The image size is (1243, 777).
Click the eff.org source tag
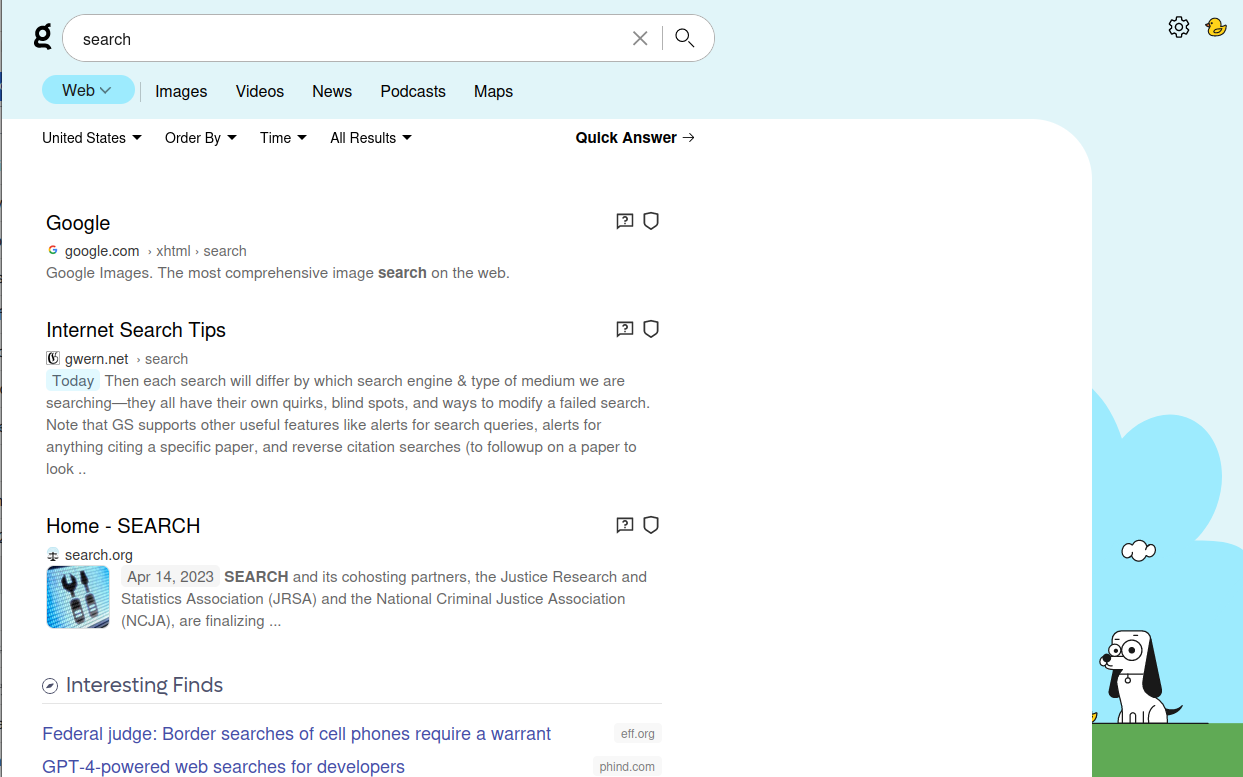click(x=638, y=734)
